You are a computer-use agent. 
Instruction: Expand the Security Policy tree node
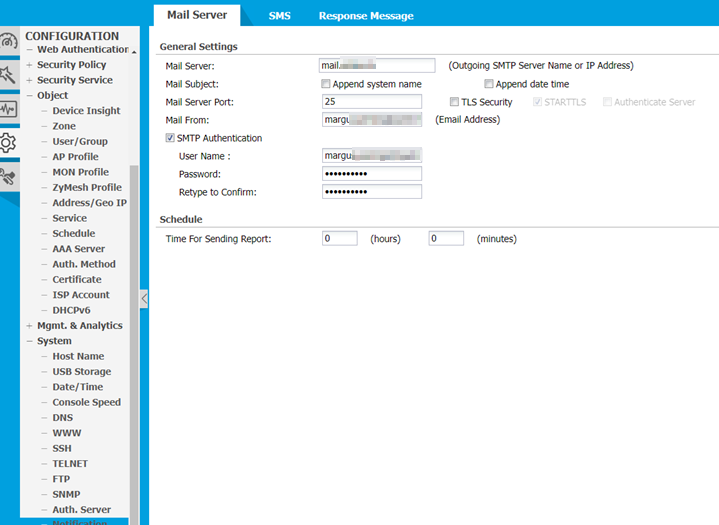(70, 65)
